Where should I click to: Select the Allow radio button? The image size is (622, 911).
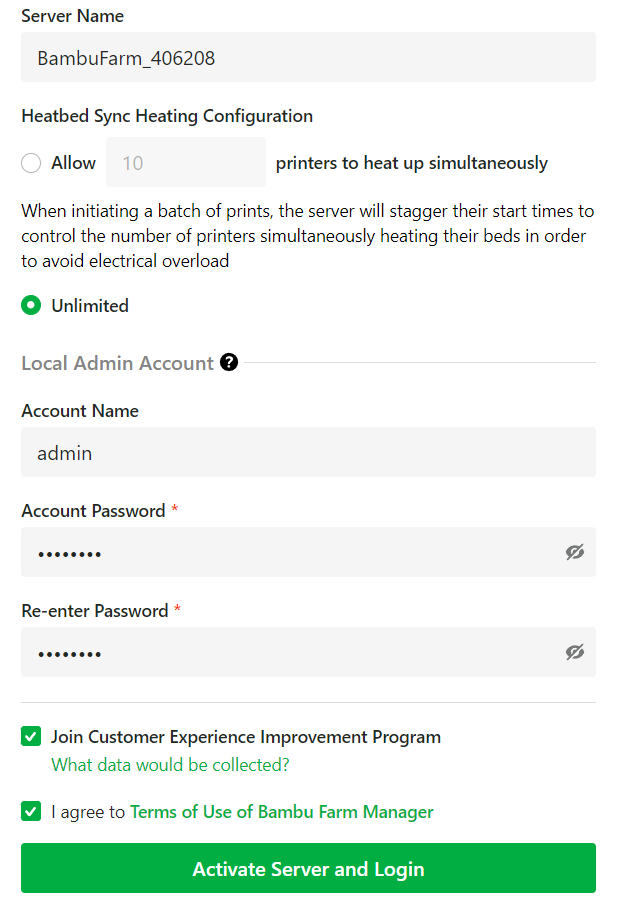click(x=31, y=163)
